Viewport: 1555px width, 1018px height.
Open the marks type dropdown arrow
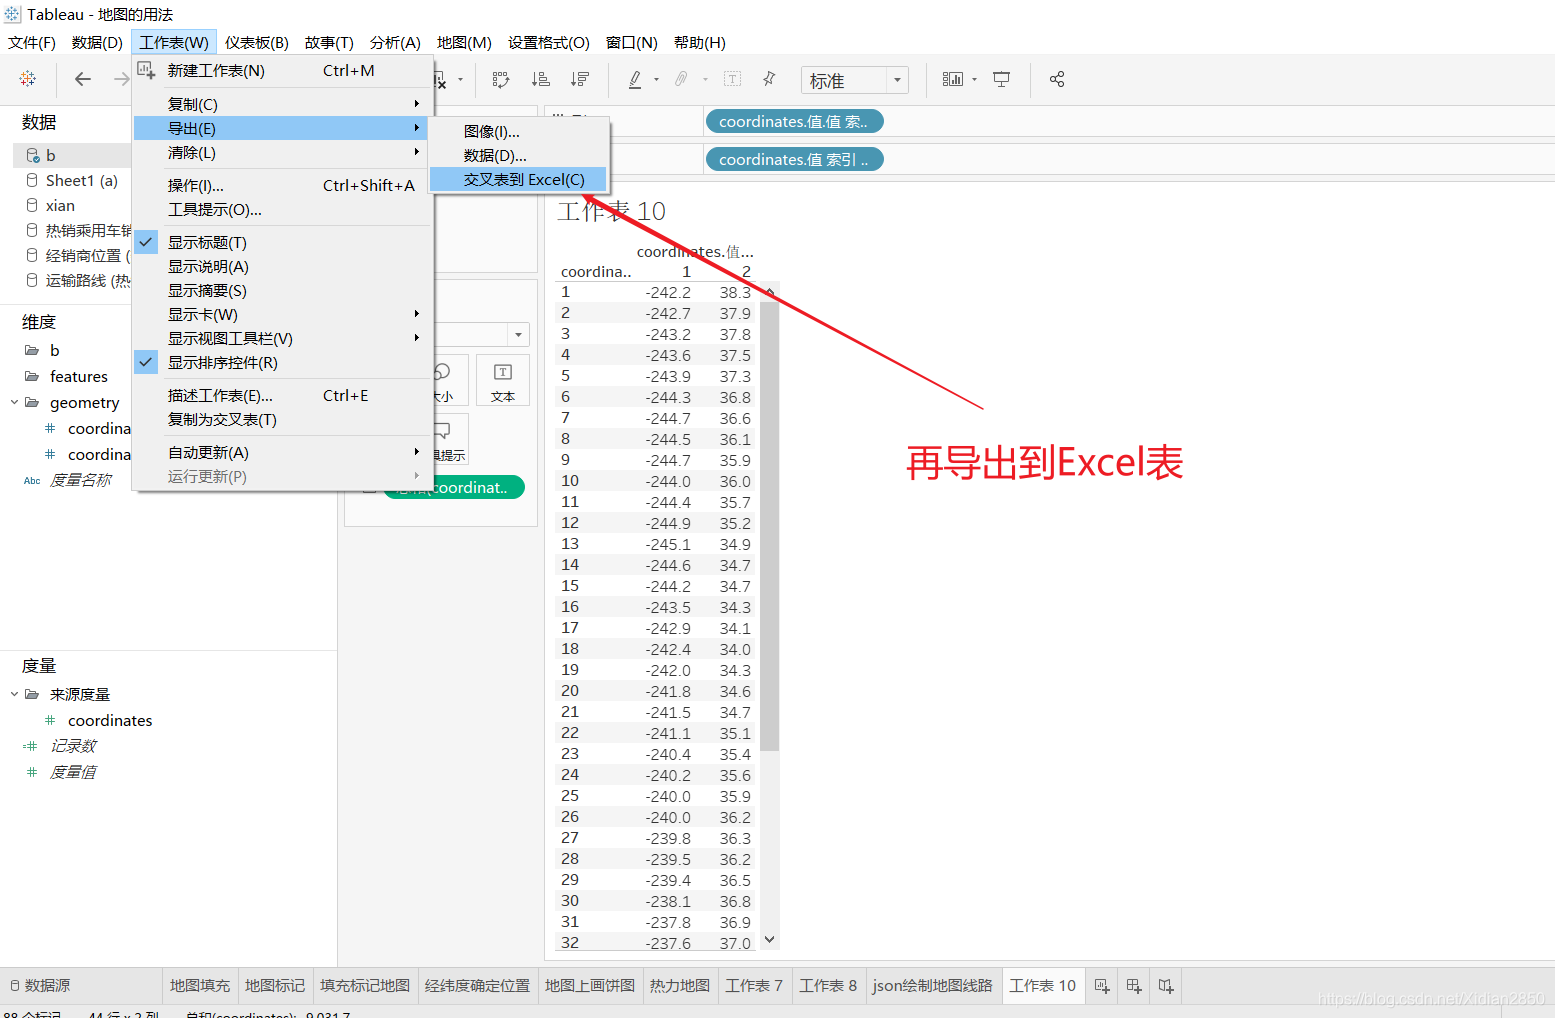[x=518, y=334]
